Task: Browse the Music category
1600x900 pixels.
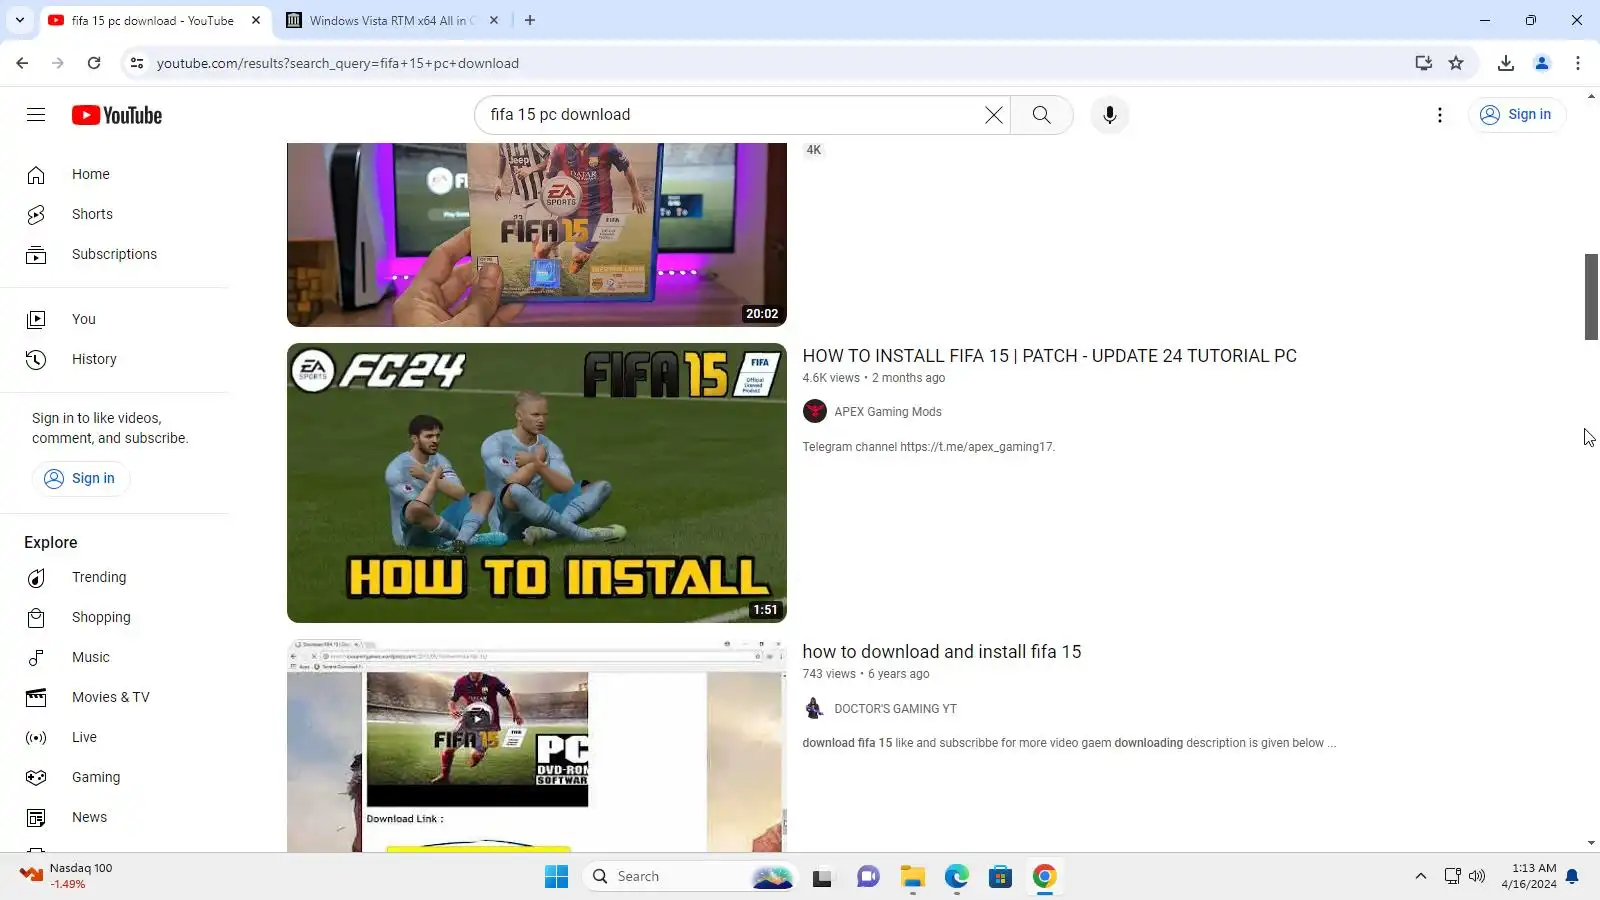Action: (116, 657)
